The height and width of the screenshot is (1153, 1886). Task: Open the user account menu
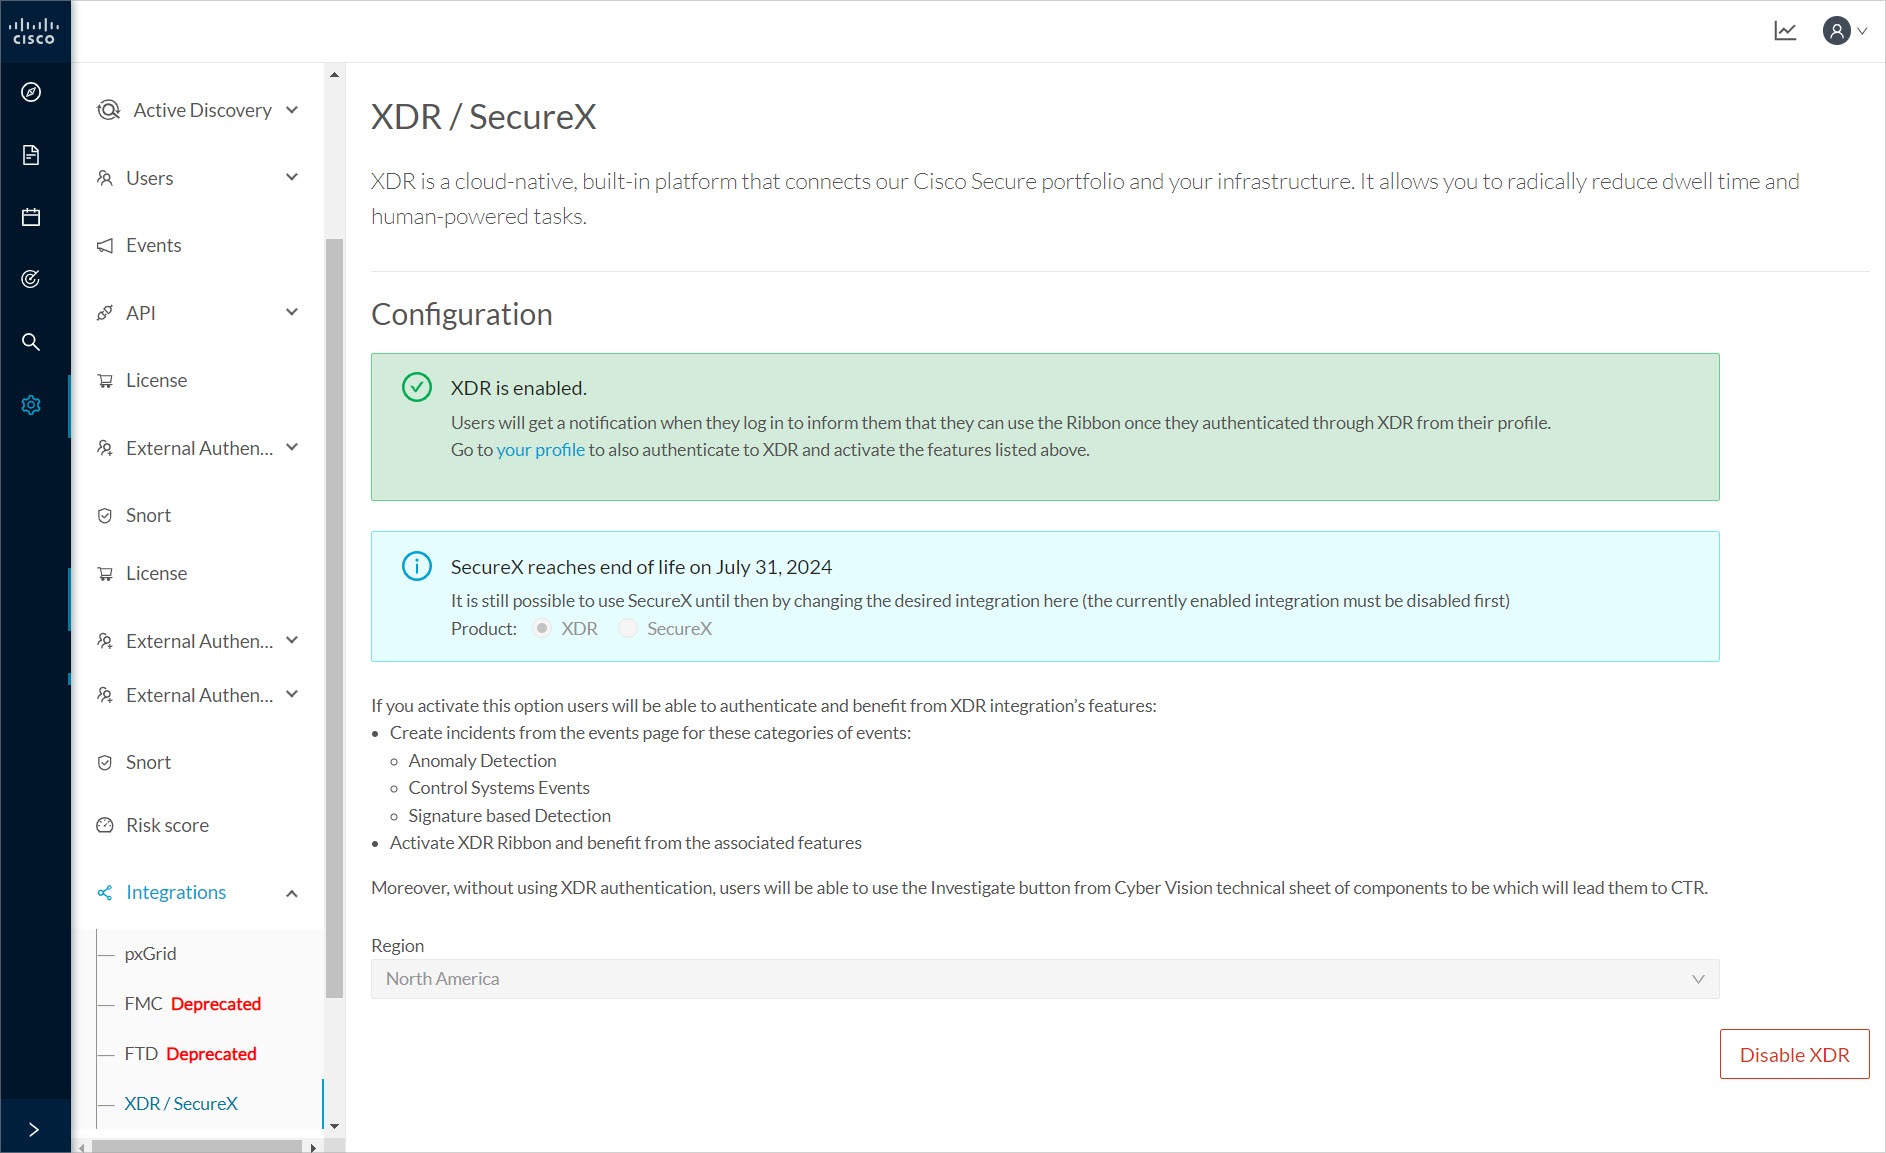(x=1845, y=31)
